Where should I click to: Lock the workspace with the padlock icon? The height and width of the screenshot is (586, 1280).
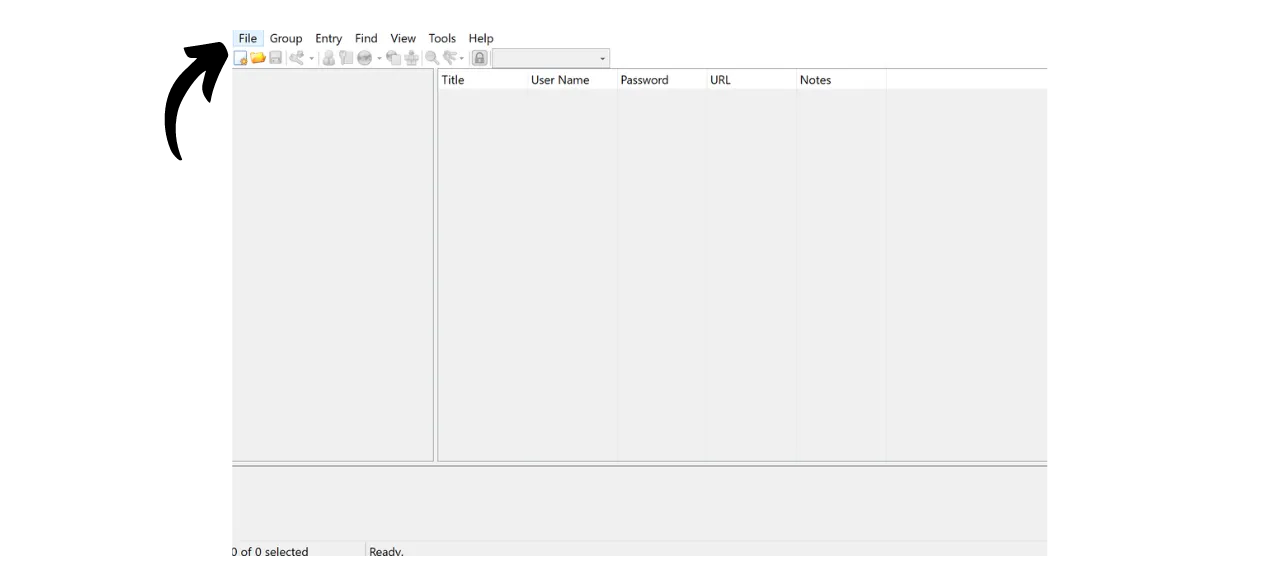pos(479,58)
